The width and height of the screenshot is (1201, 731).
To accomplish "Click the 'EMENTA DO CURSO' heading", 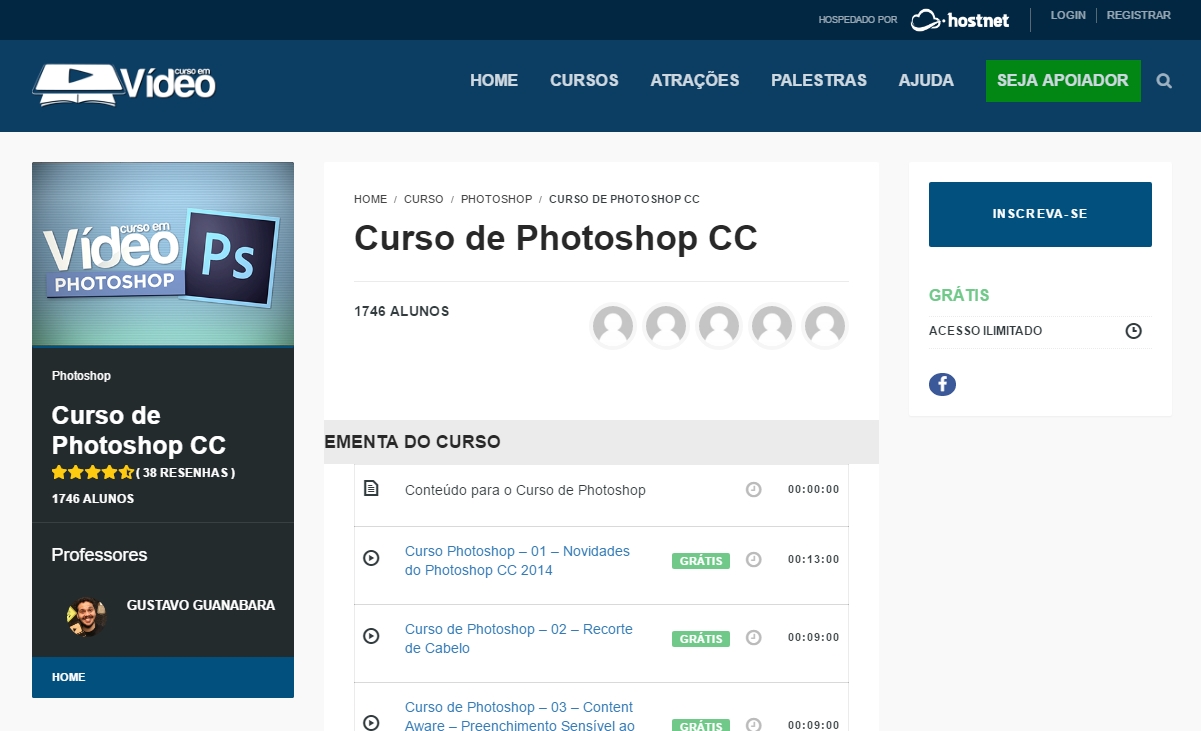I will 413,442.
